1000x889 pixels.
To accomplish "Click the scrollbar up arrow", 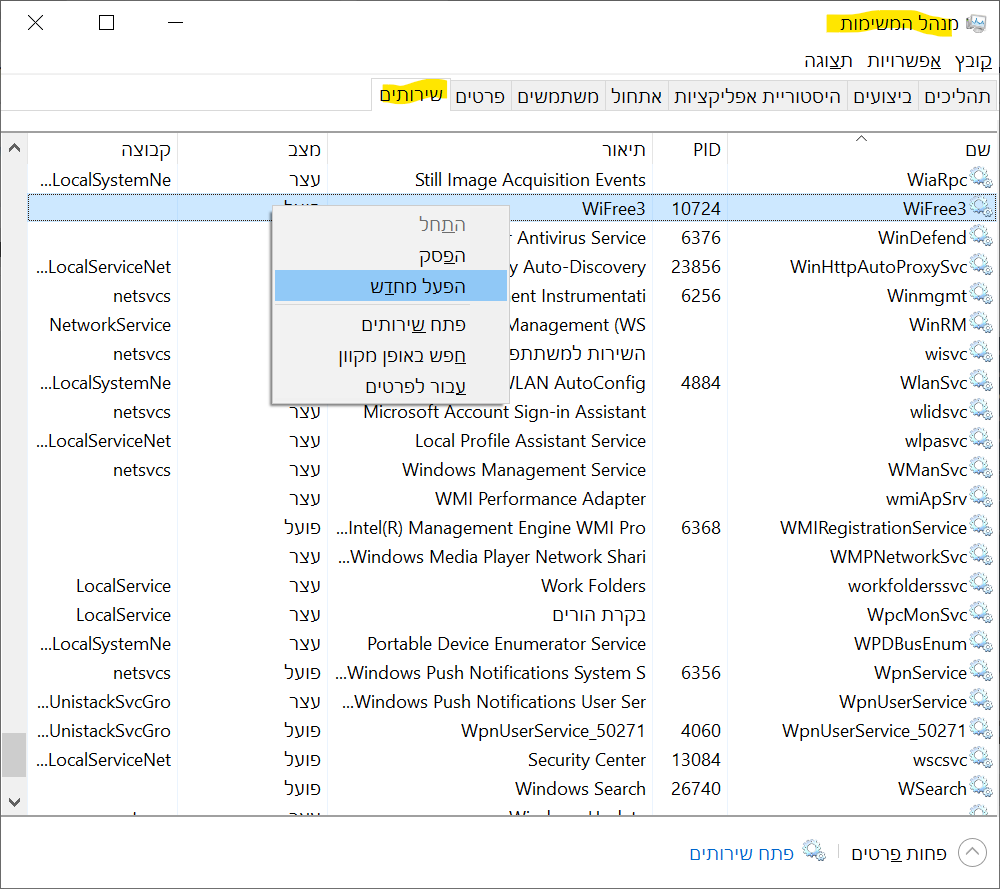I will [x=14, y=148].
